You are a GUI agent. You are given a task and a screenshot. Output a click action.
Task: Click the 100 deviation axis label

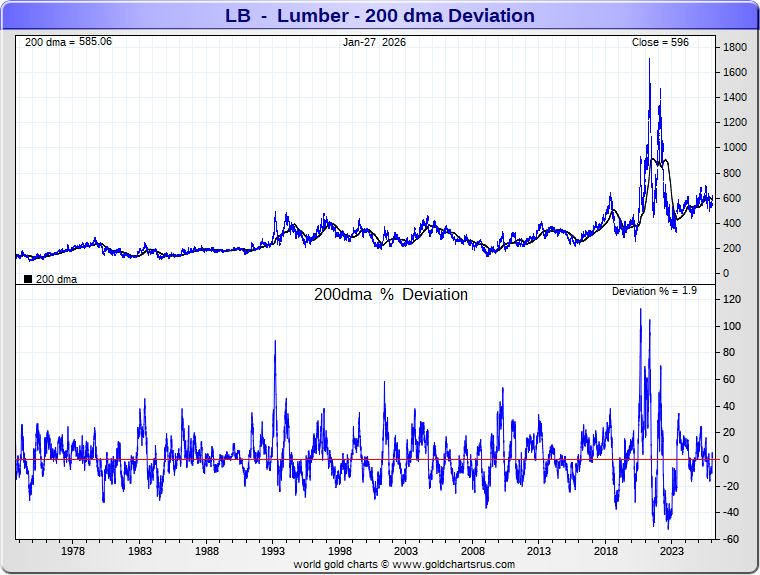coord(732,326)
